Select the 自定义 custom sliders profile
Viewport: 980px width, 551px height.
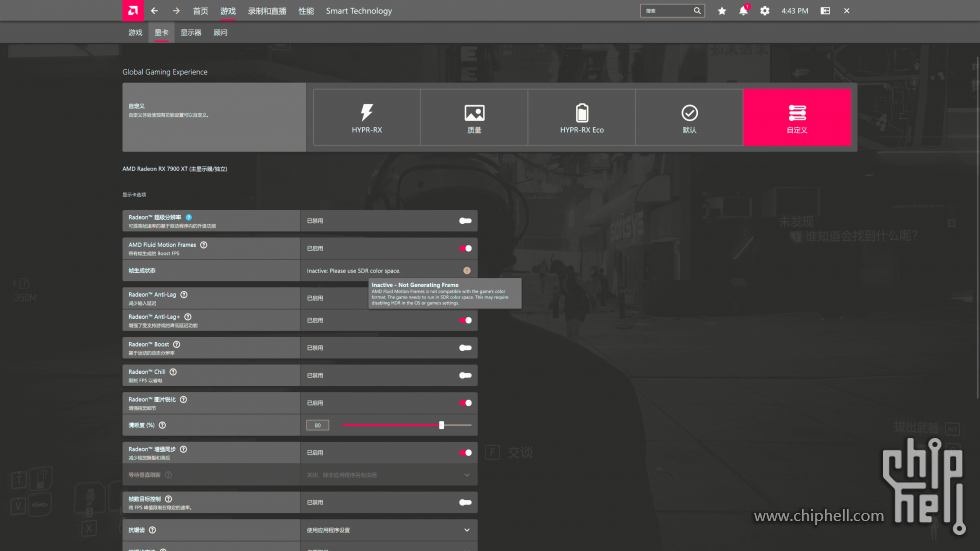pos(797,117)
